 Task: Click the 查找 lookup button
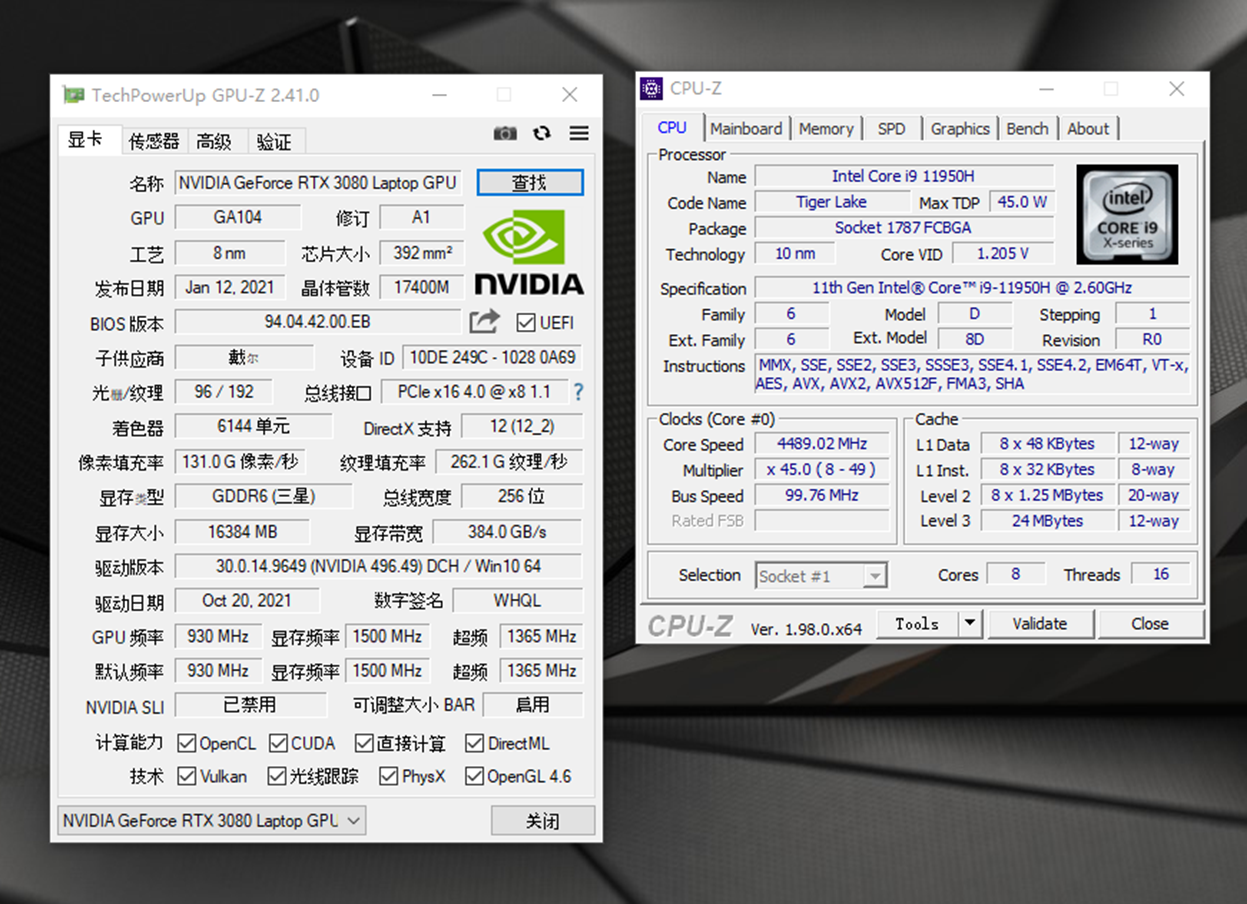[x=530, y=182]
